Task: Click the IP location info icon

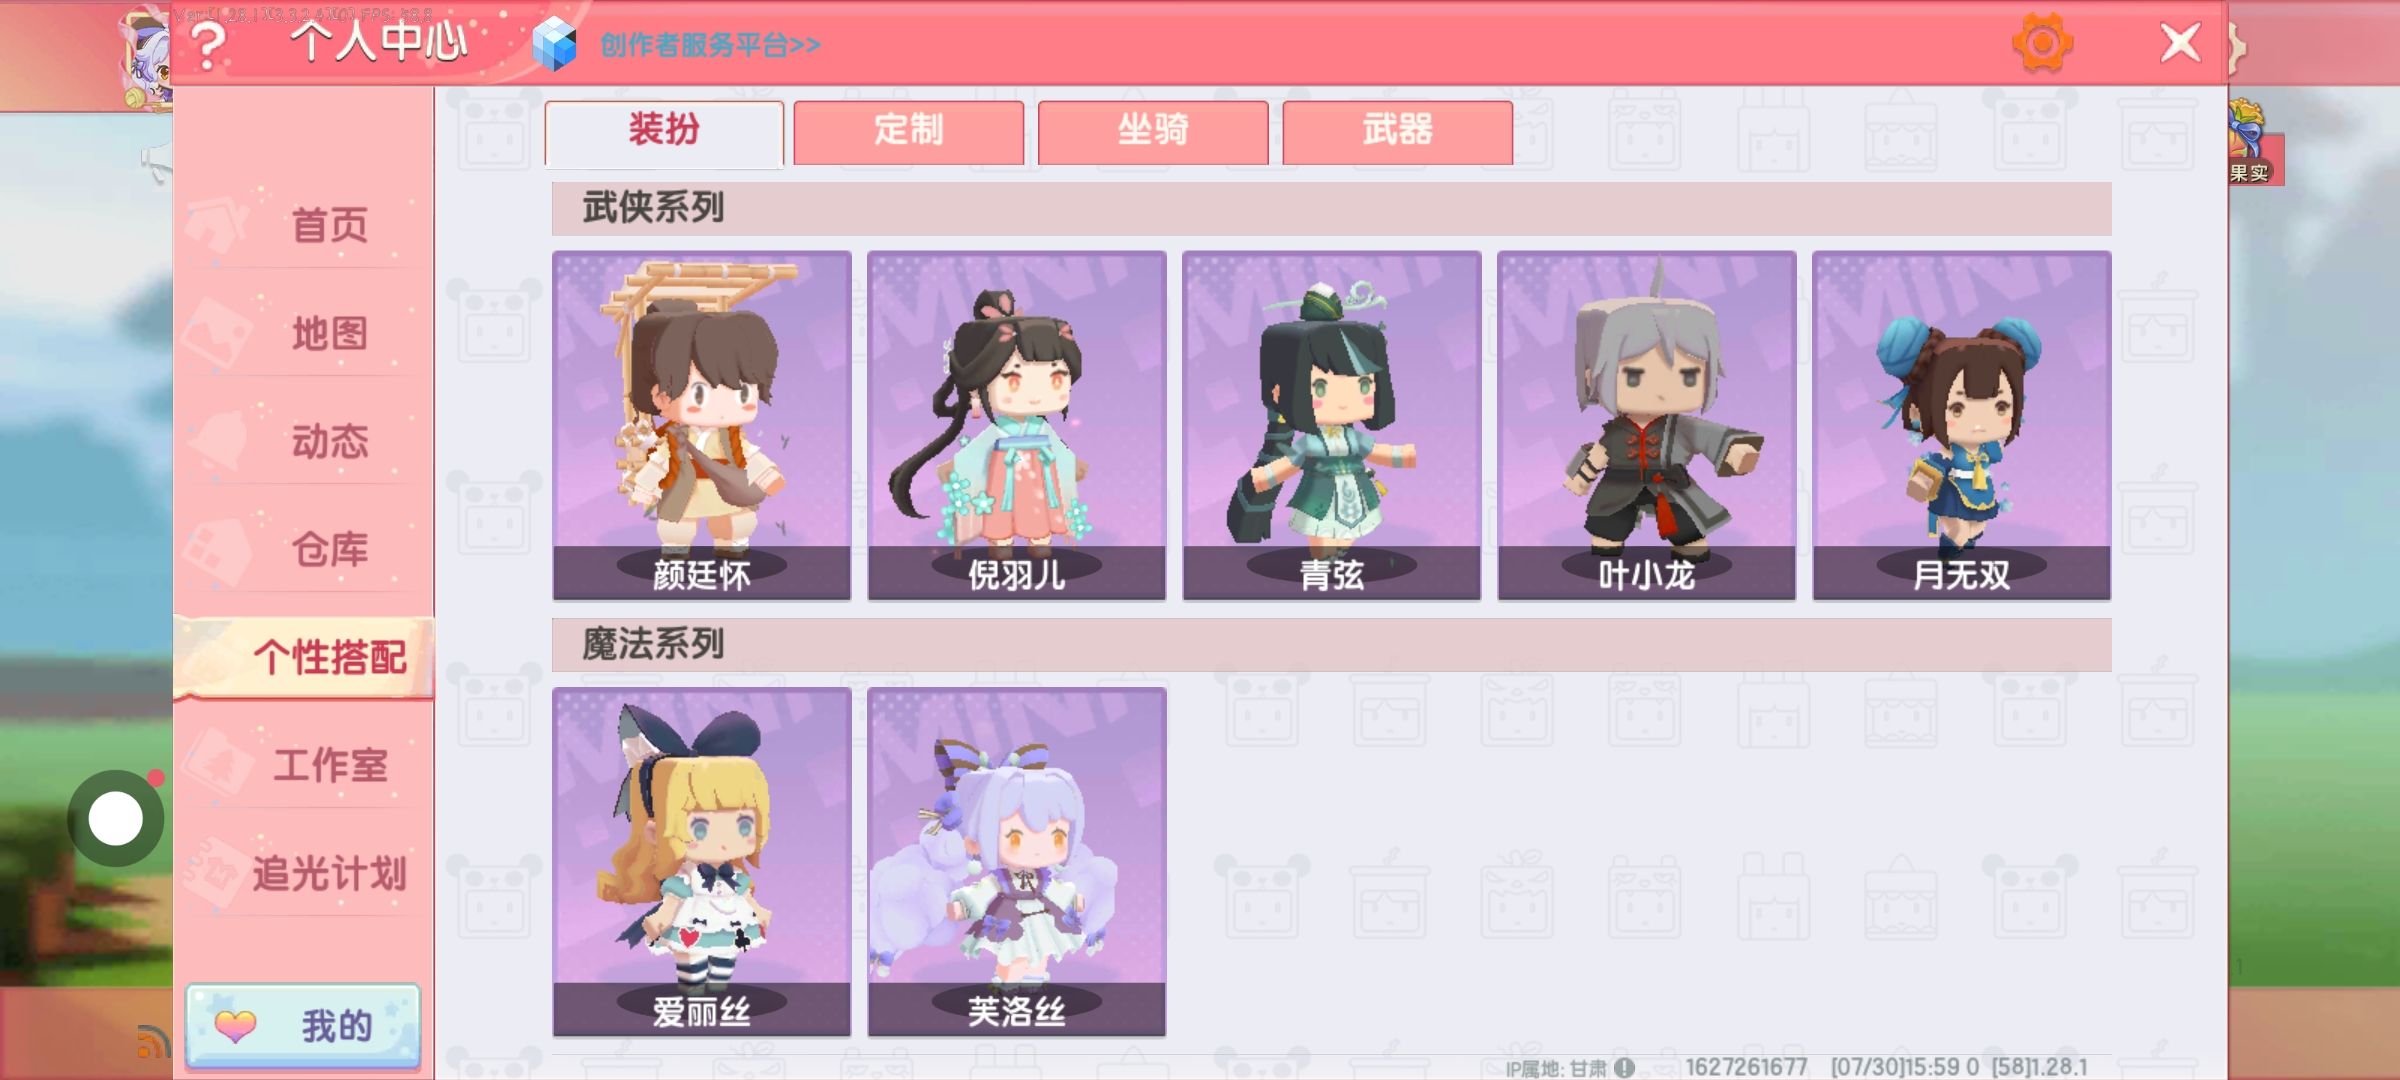Action: [x=1625, y=1068]
